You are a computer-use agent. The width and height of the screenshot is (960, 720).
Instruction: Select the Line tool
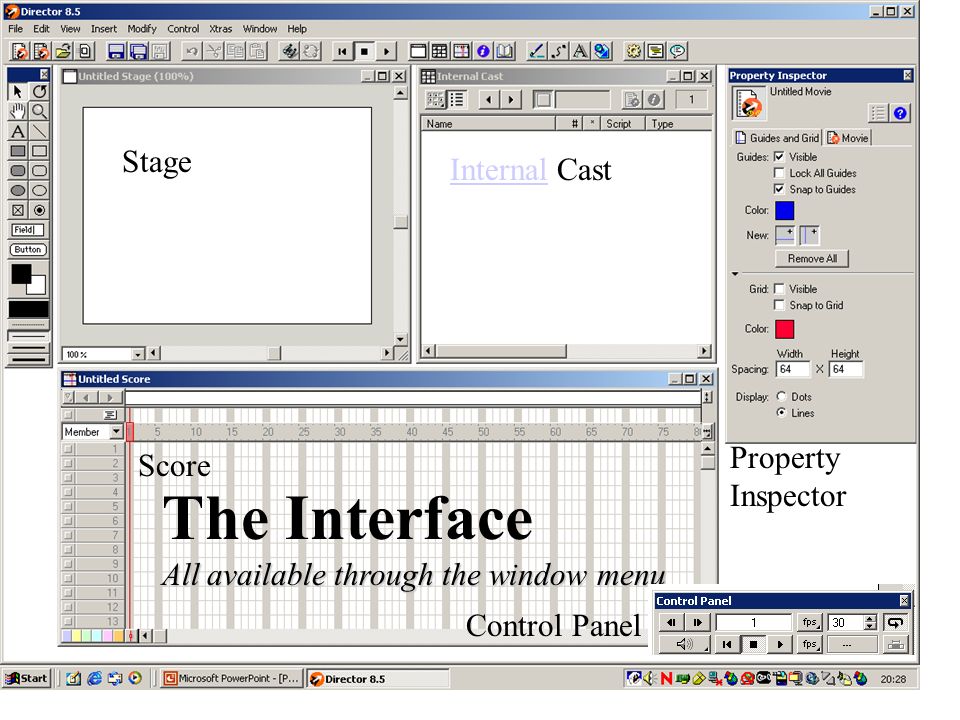coord(39,132)
